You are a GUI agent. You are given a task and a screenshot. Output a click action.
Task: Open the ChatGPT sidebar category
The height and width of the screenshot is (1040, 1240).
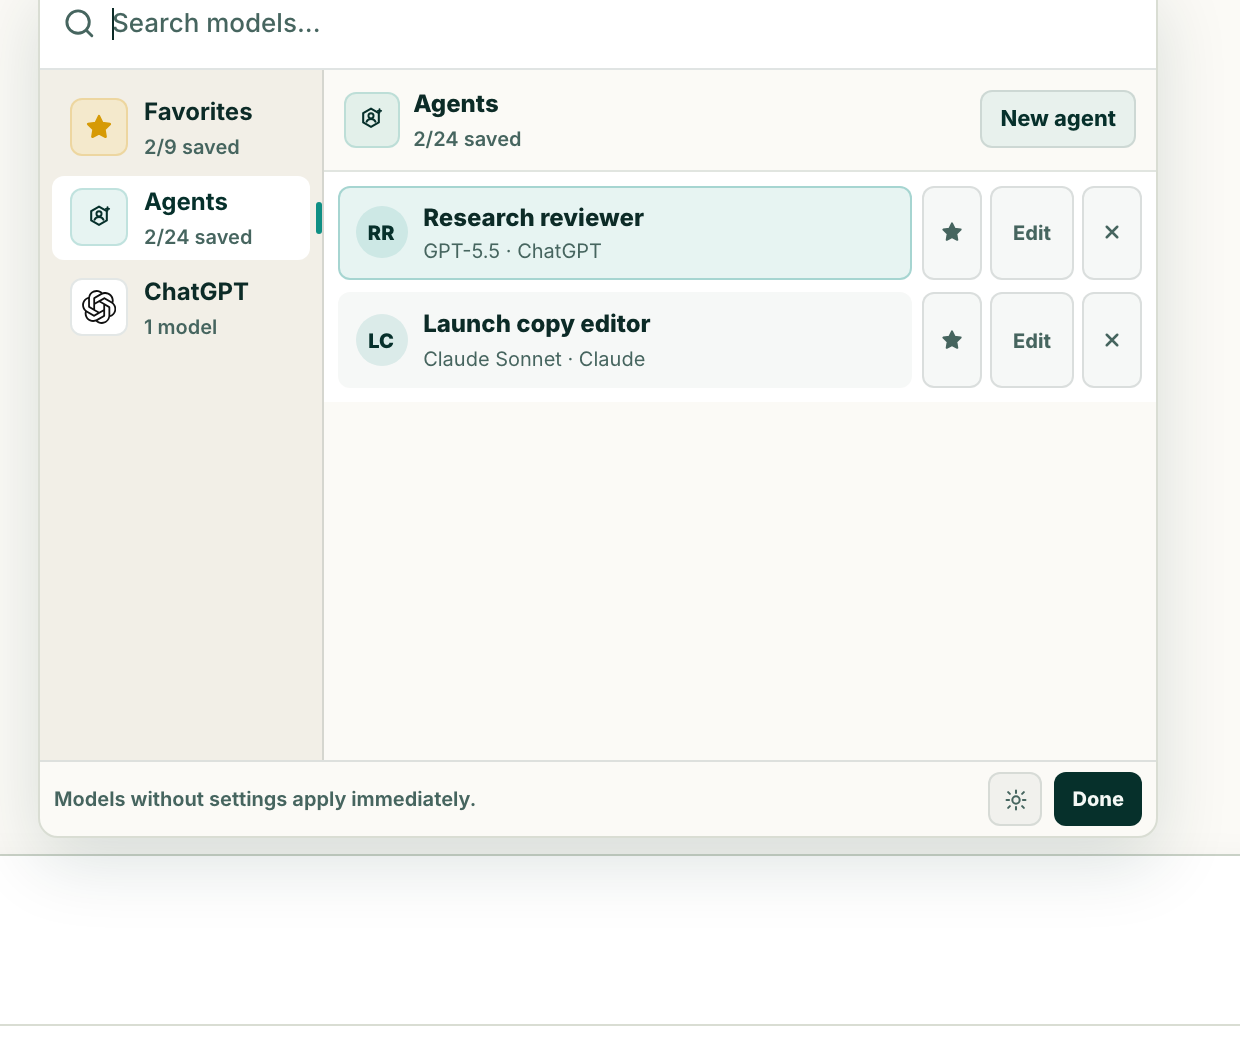[x=181, y=308]
